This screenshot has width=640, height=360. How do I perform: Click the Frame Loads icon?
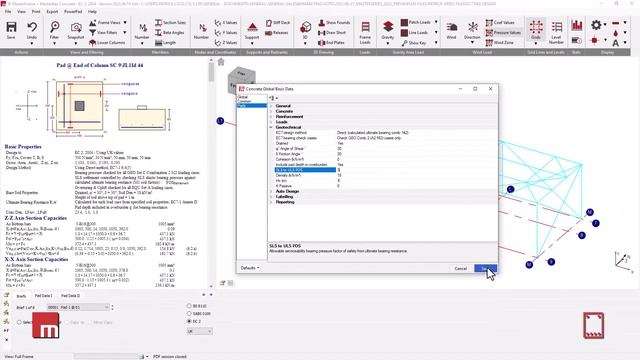click(x=365, y=27)
